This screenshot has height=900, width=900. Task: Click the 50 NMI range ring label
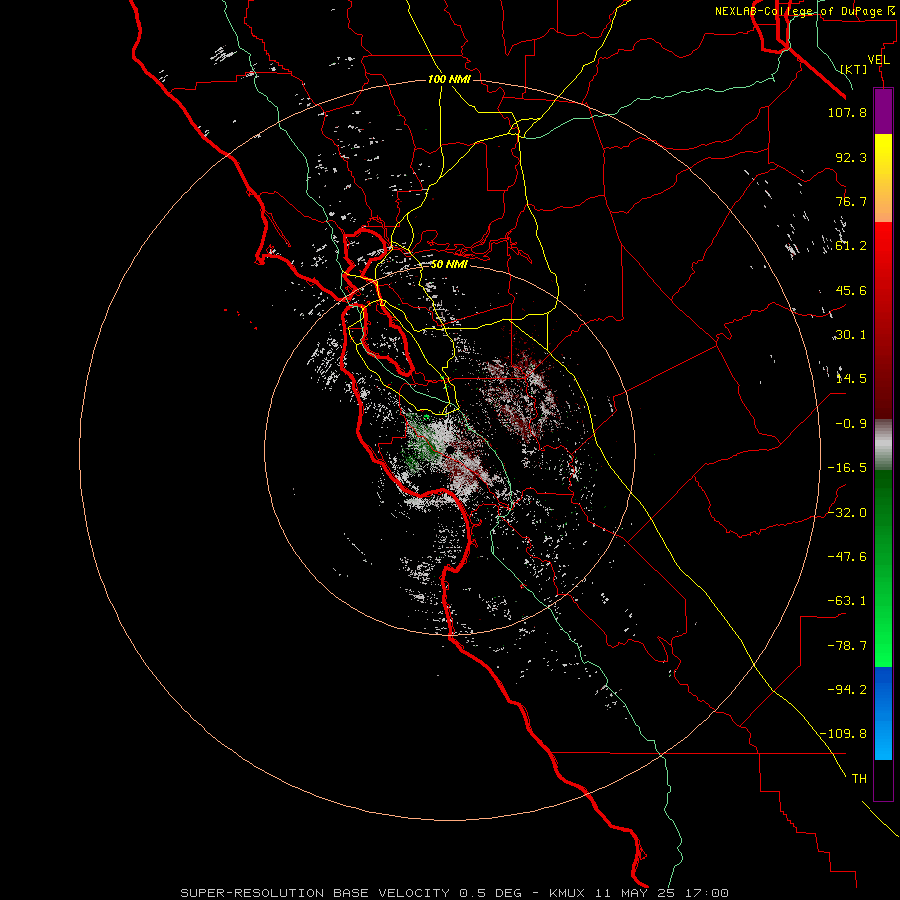click(449, 265)
